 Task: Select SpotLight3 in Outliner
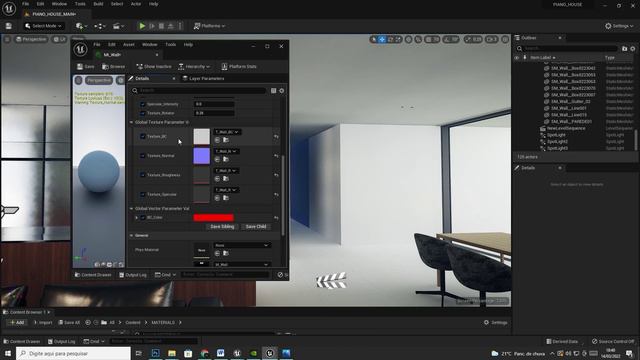tap(557, 148)
